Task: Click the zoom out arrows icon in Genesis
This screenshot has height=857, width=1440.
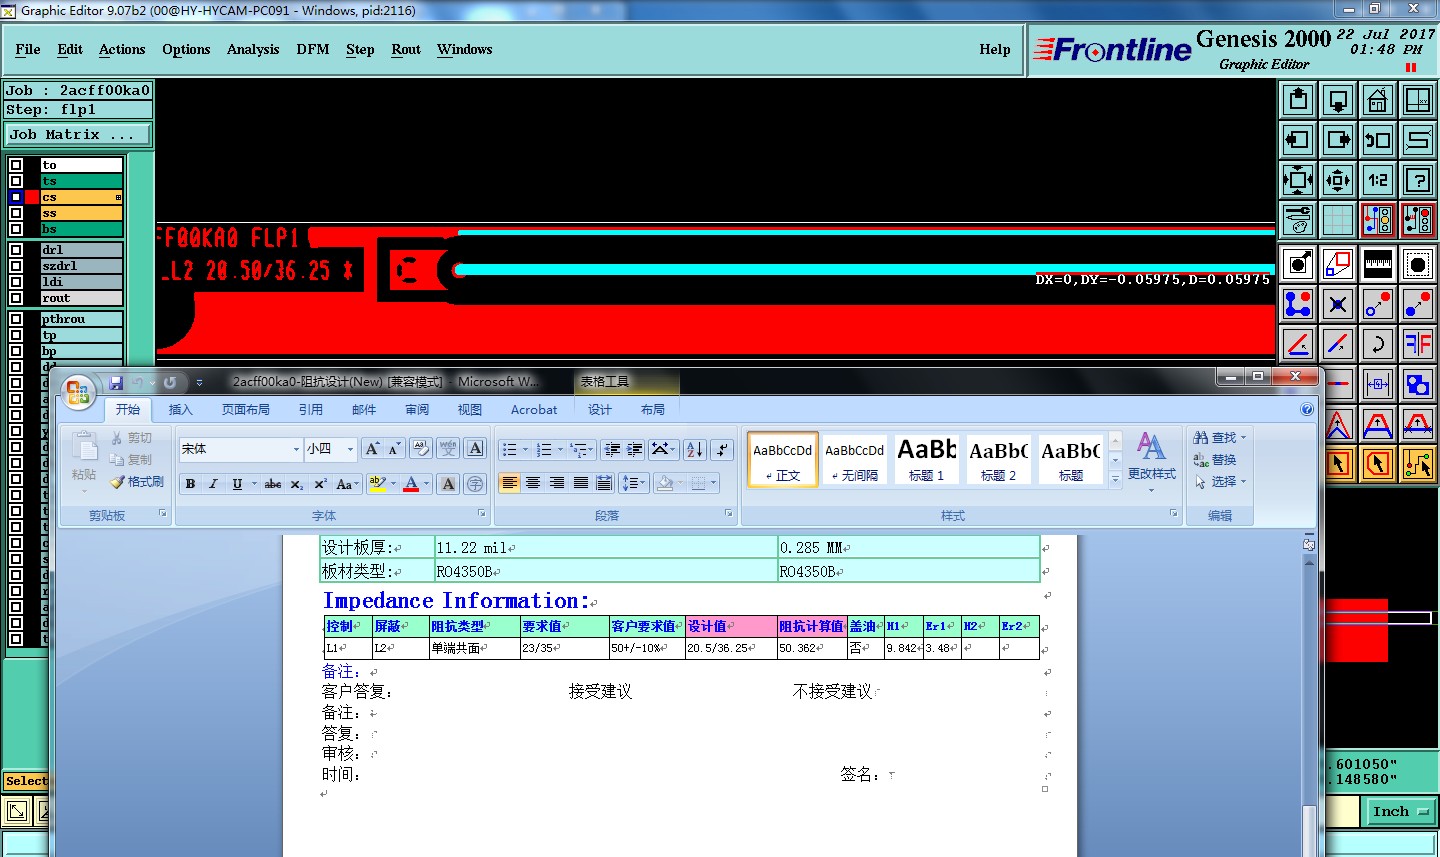Action: [1338, 180]
